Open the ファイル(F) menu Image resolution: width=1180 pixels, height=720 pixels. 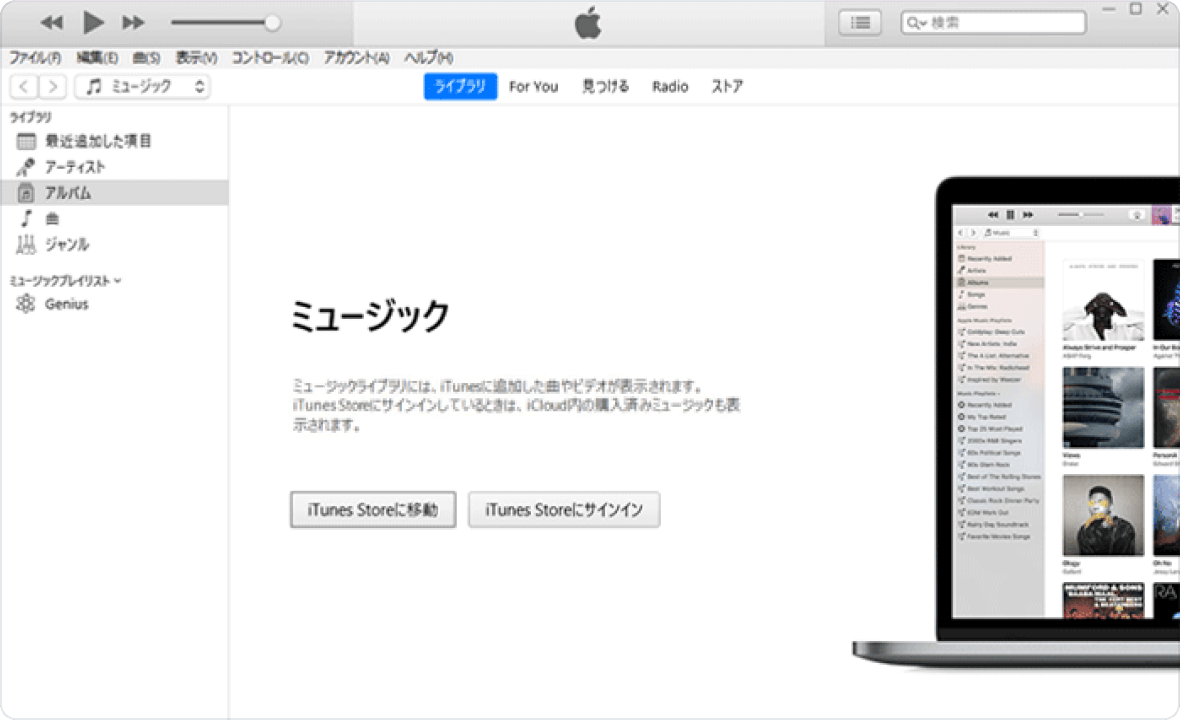(x=35, y=57)
